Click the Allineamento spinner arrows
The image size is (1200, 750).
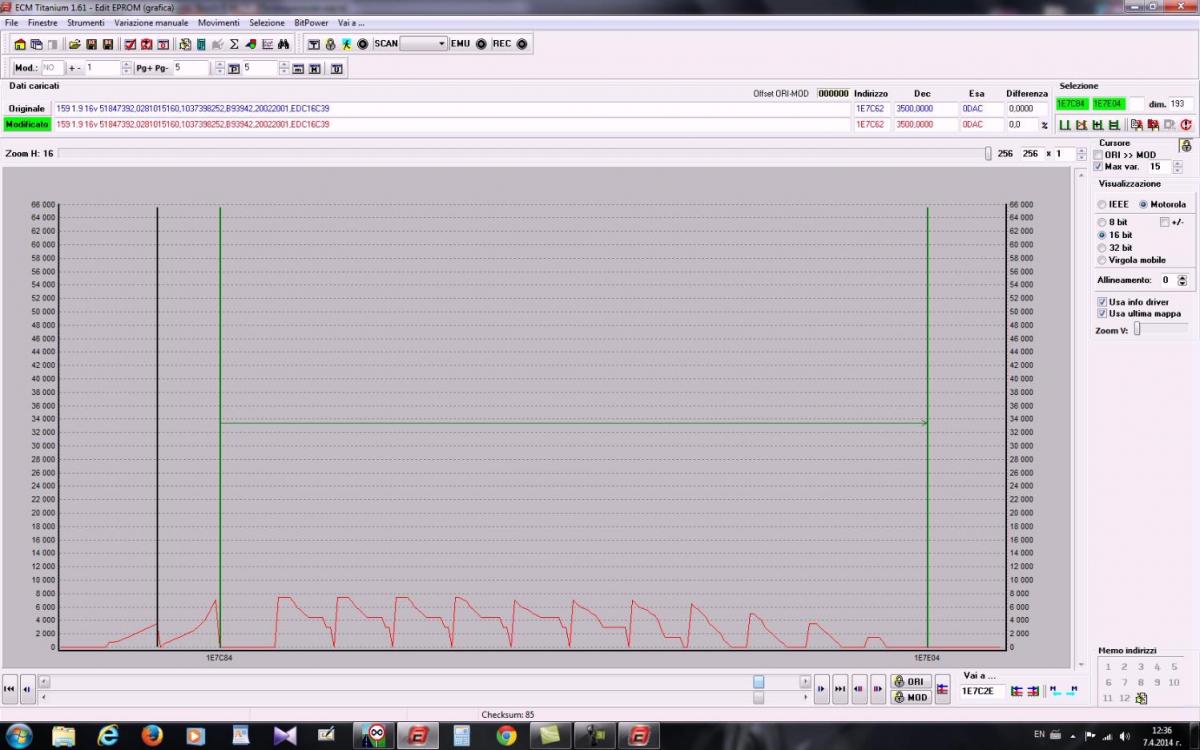click(1182, 280)
